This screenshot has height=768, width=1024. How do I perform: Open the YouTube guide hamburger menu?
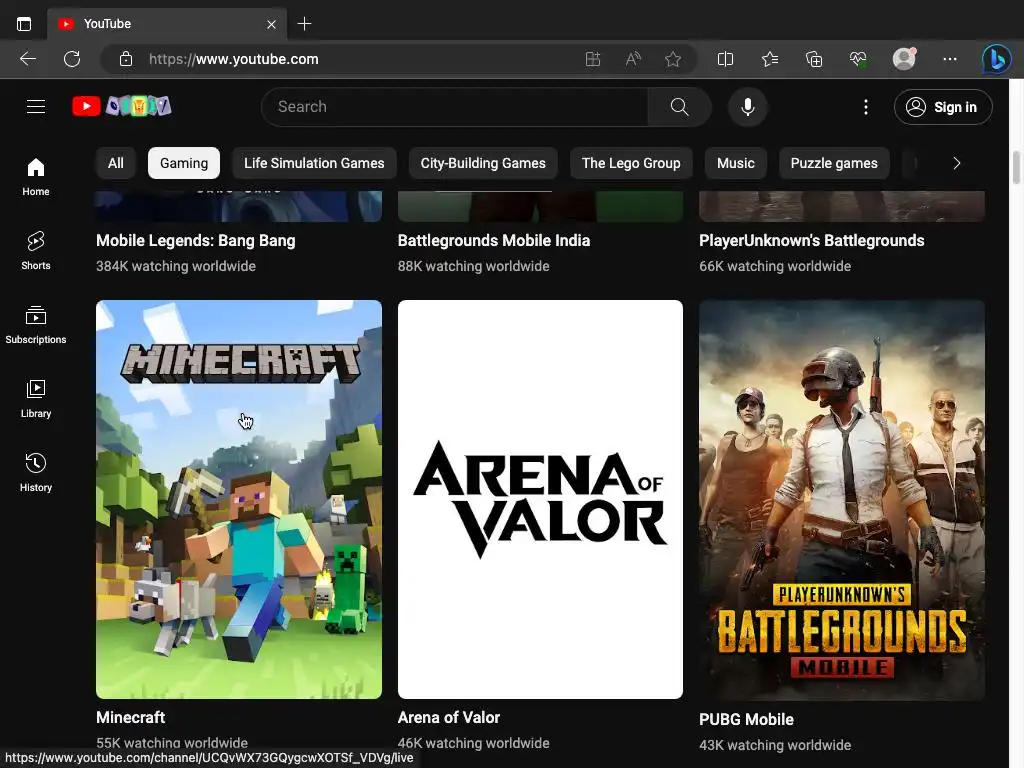[x=36, y=106]
